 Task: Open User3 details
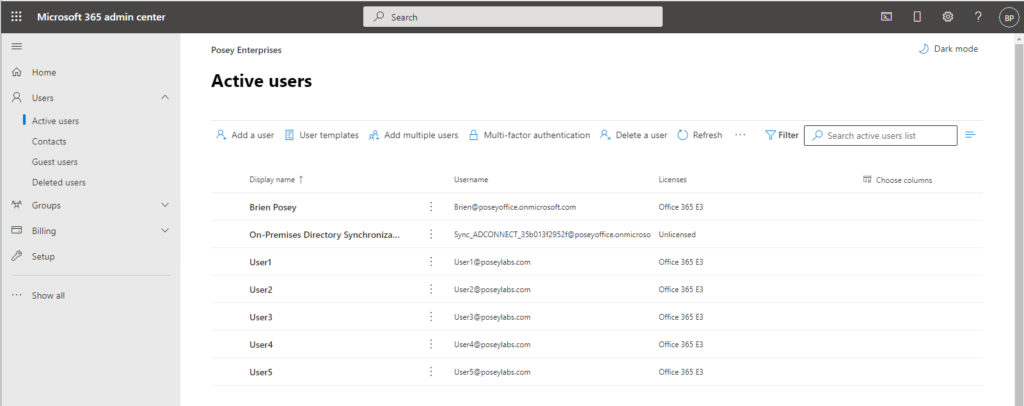click(261, 317)
